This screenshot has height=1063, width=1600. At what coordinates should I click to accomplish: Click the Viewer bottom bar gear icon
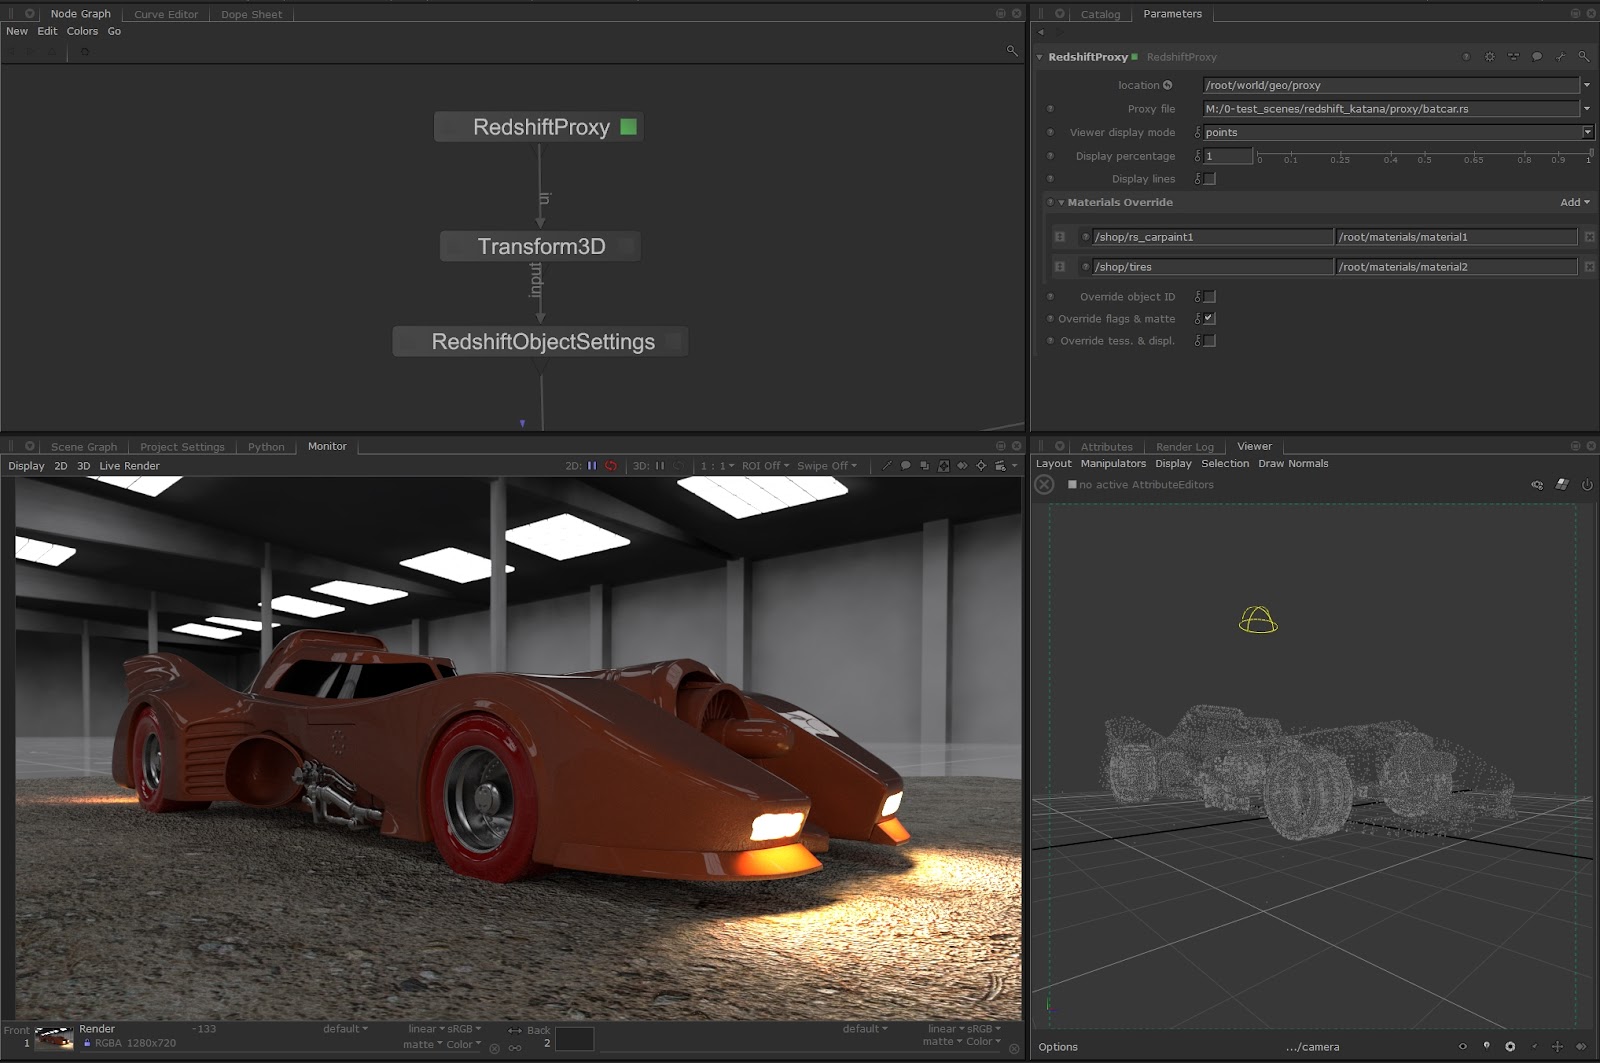tap(1510, 1047)
